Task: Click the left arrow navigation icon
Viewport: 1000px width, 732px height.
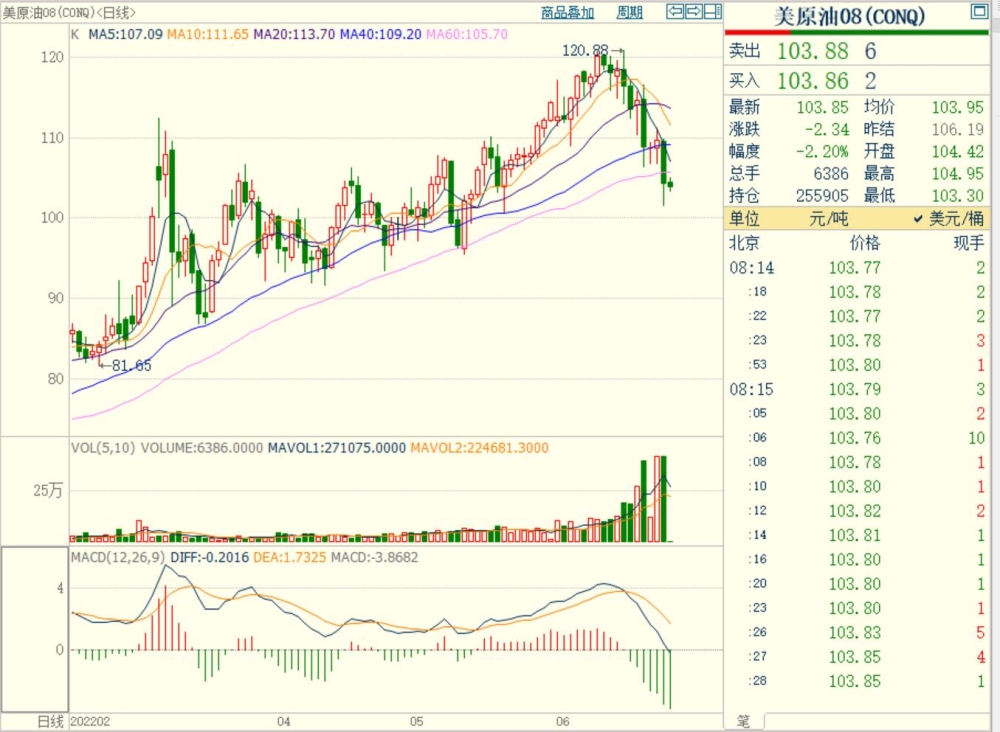Action: pyautogui.click(x=675, y=12)
